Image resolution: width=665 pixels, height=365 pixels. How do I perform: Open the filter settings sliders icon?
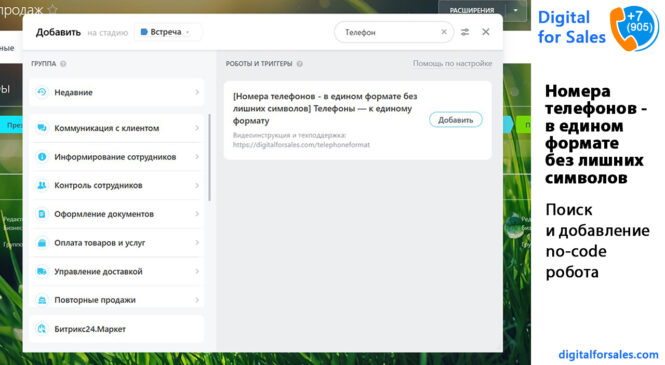(x=465, y=32)
